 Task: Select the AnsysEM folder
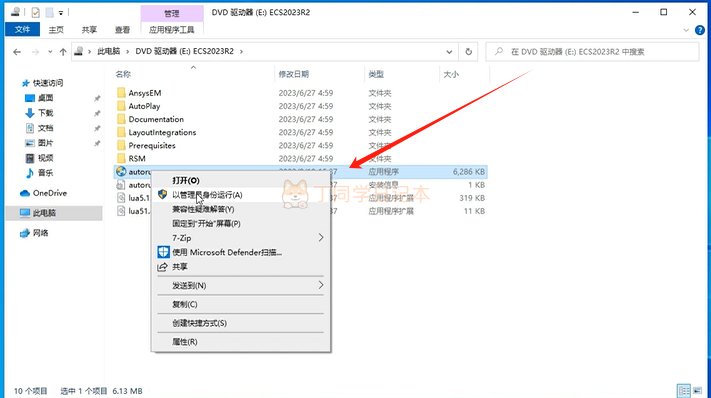[145, 93]
